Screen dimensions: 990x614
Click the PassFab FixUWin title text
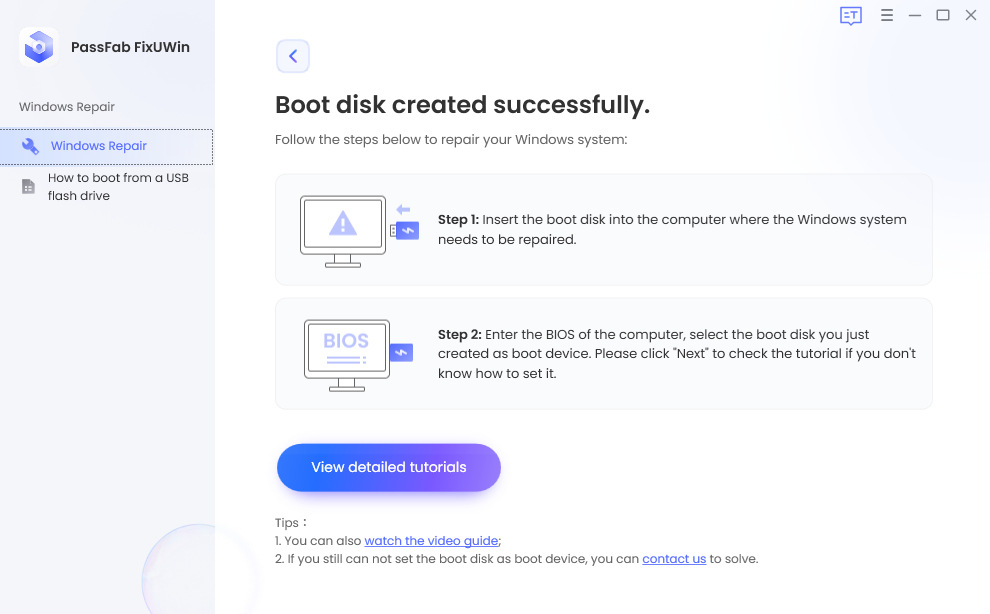[x=130, y=47]
